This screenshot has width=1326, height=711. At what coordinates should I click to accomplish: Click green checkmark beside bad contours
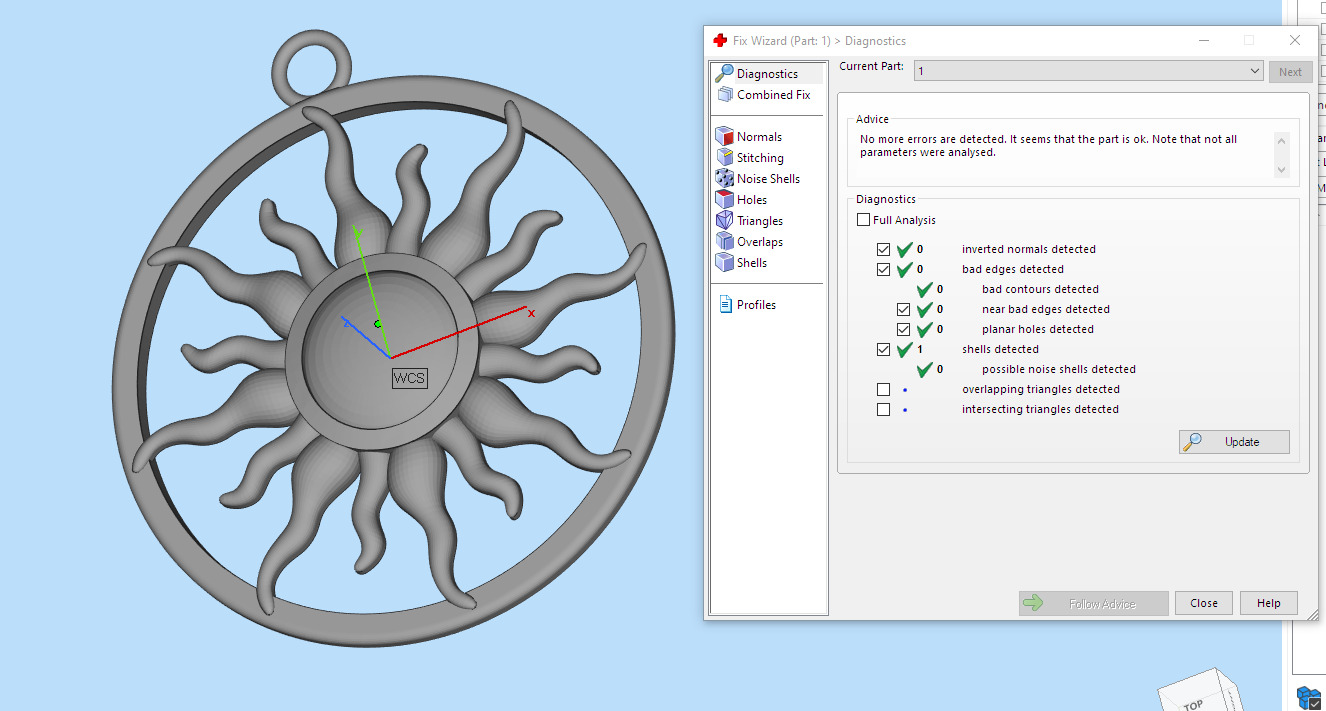924,289
